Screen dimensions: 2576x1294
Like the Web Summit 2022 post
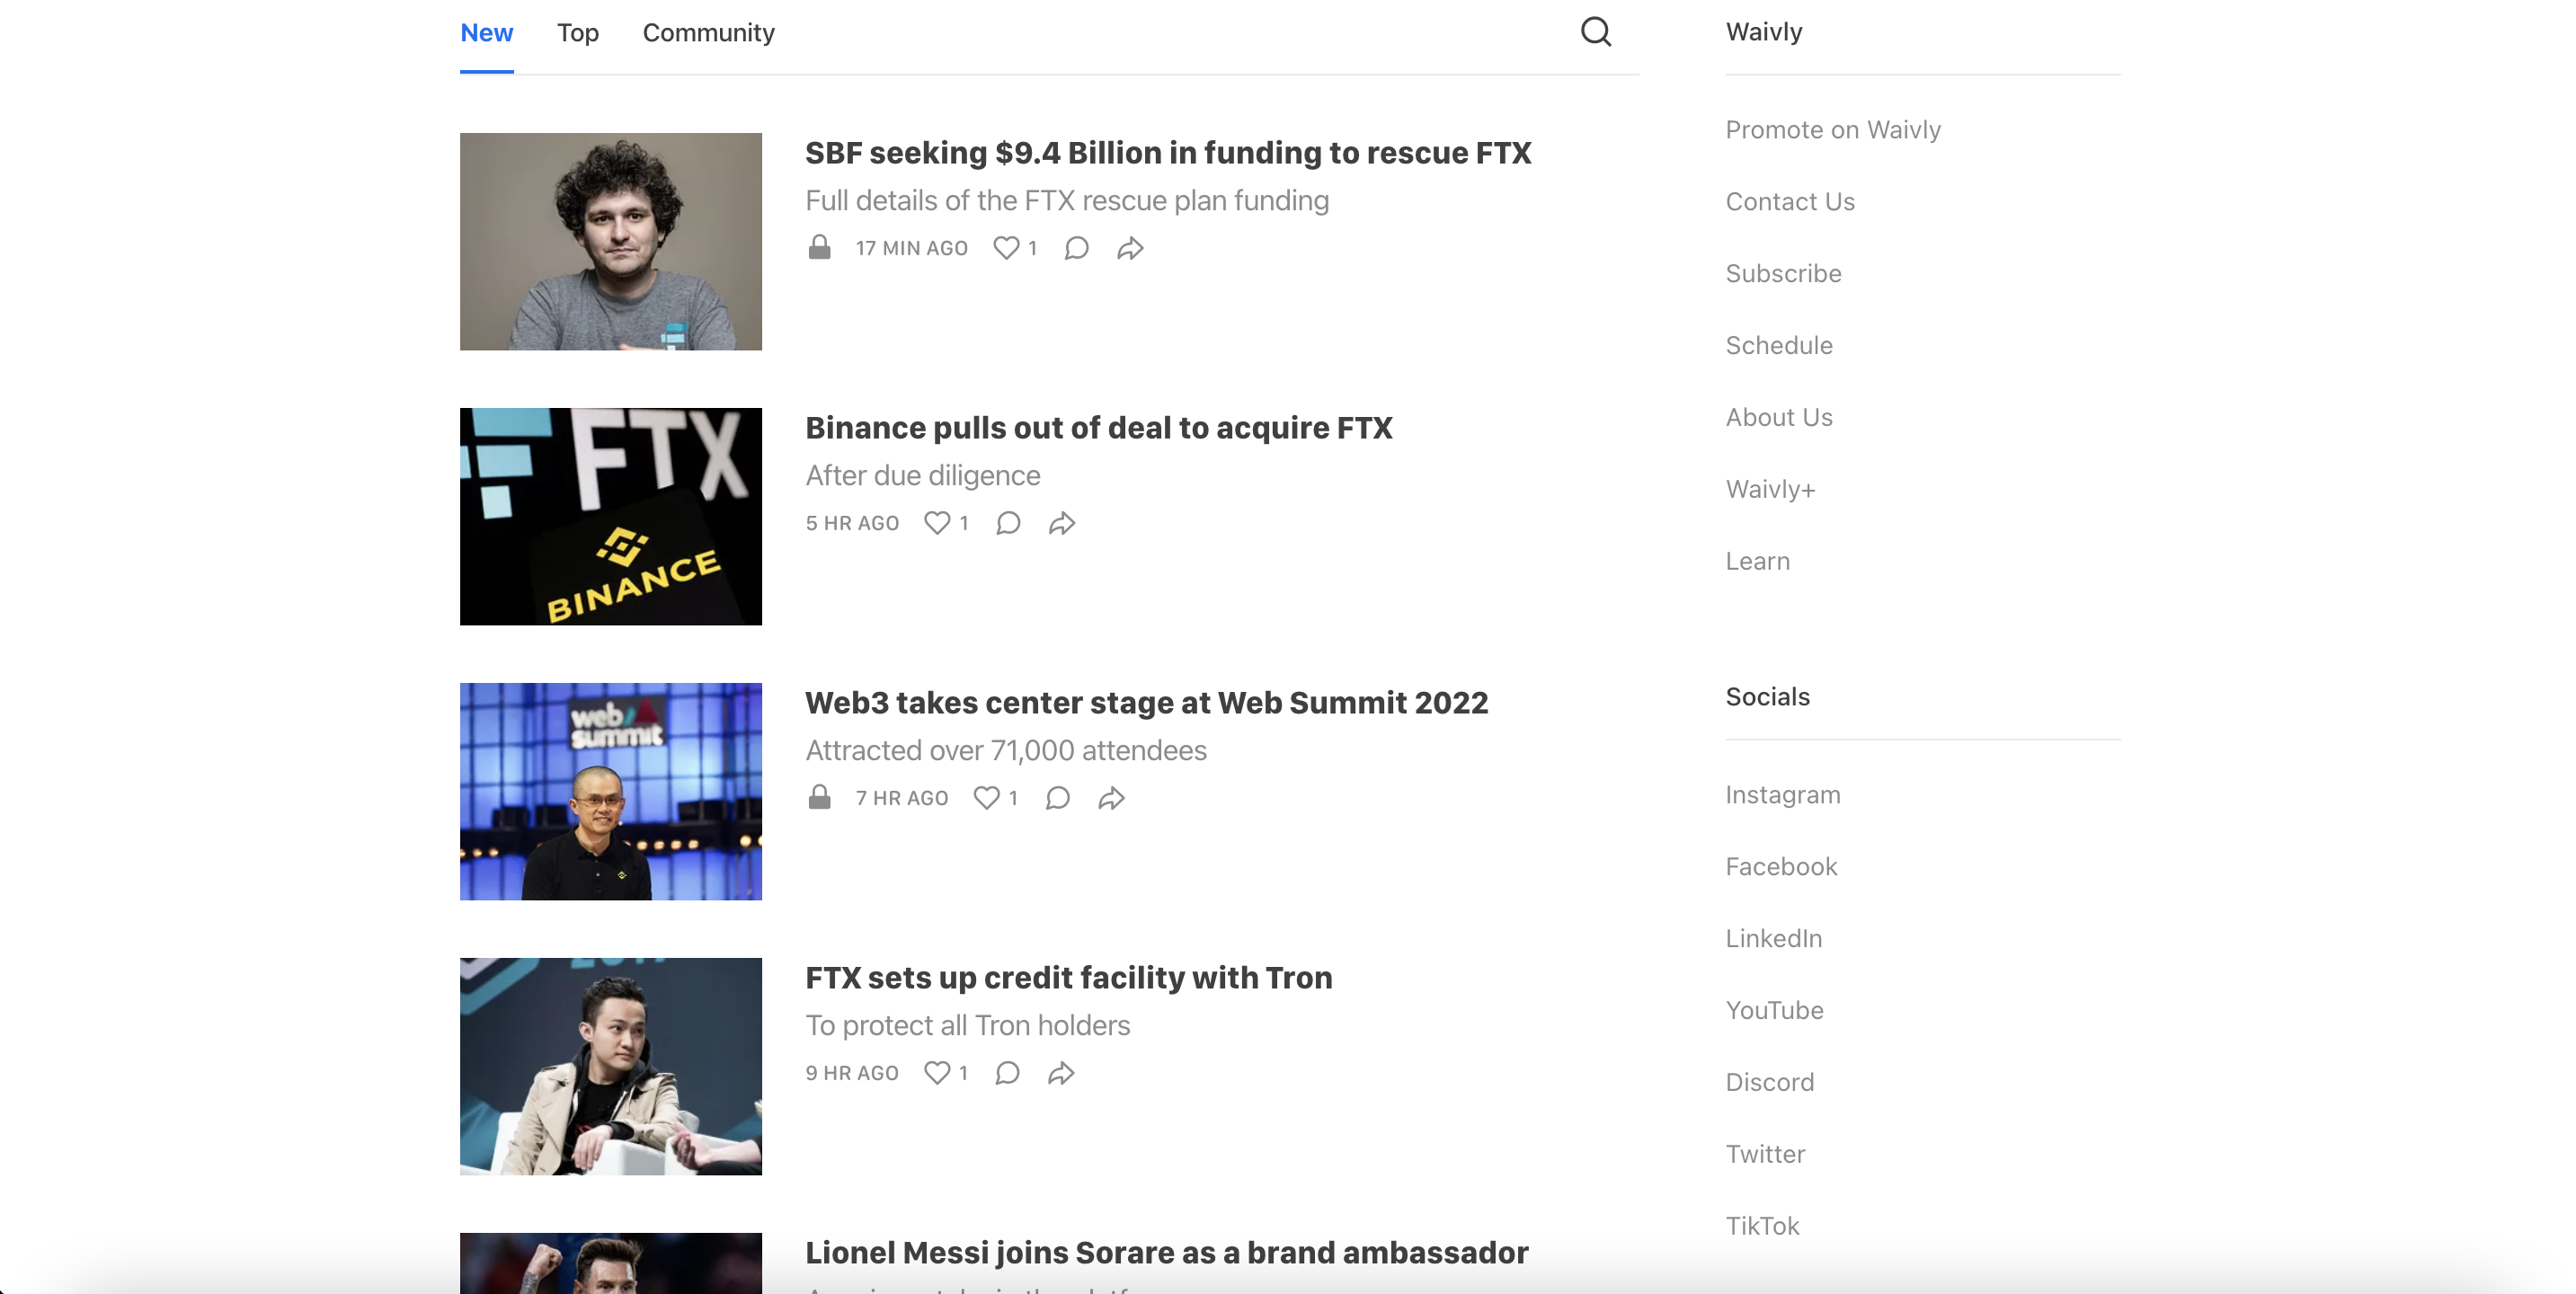click(x=986, y=798)
